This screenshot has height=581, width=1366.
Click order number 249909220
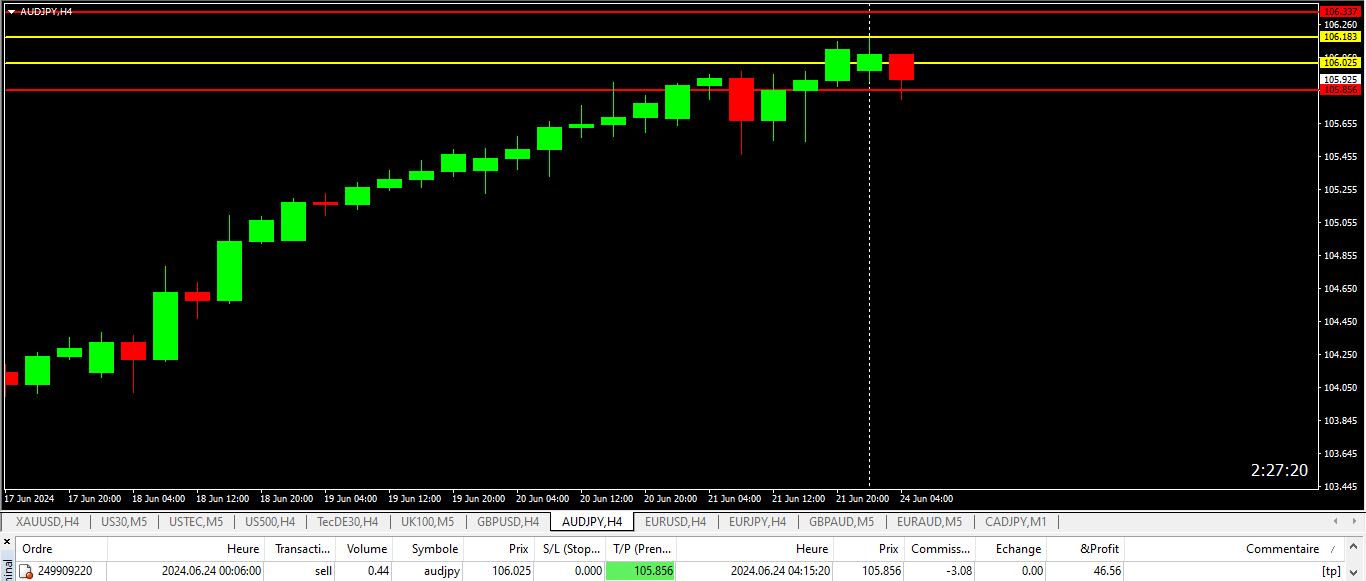tap(65, 571)
